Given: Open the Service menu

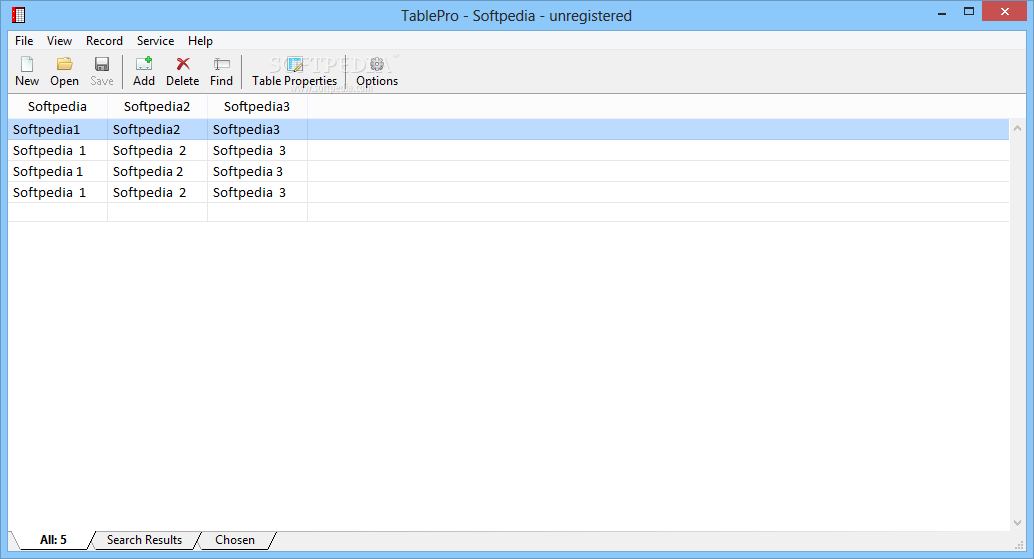Looking at the screenshot, I should coord(156,41).
